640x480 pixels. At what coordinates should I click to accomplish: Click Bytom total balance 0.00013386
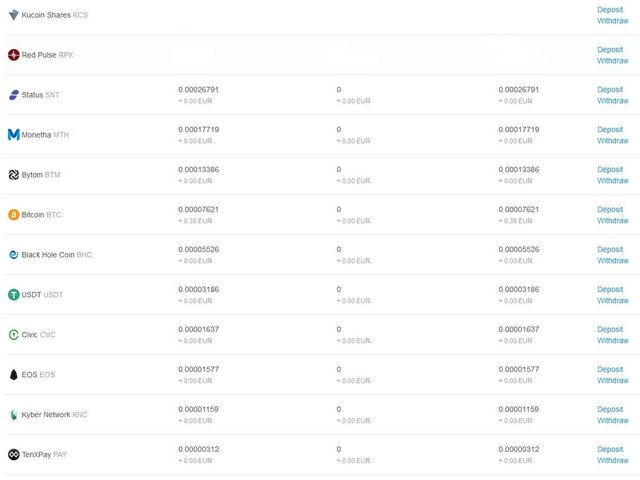click(x=519, y=170)
